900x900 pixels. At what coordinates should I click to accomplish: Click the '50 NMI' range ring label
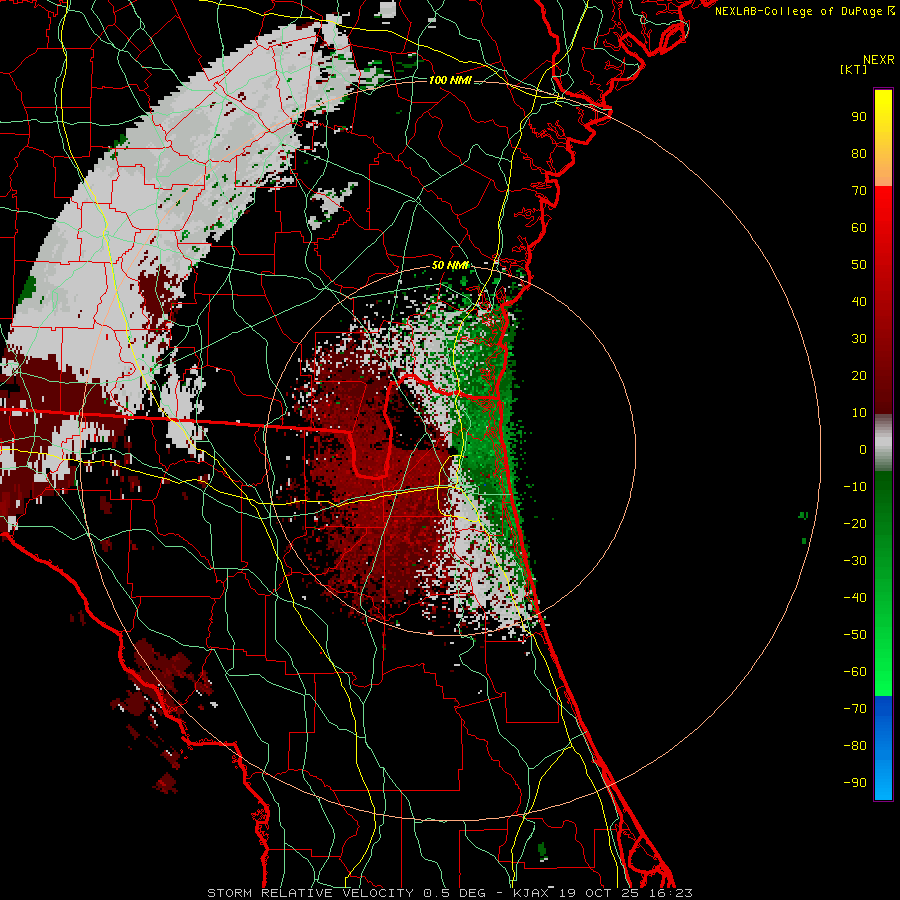pos(450,265)
